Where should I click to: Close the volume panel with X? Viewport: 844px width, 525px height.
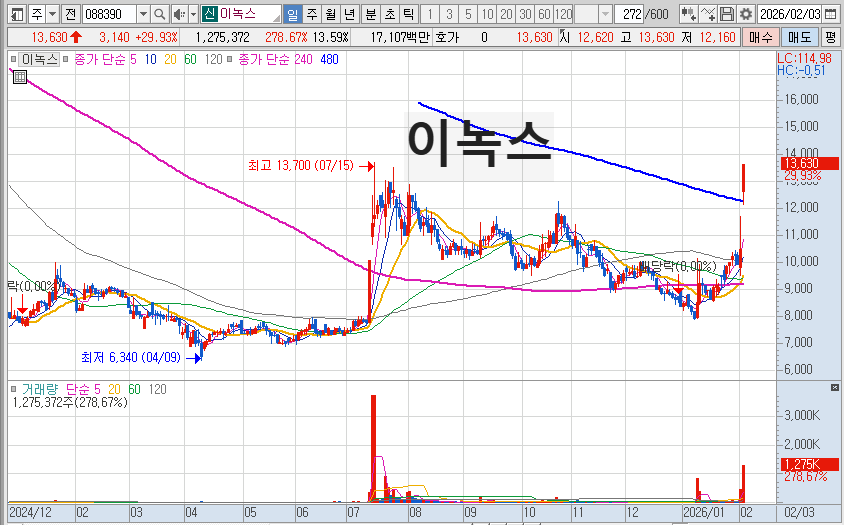click(x=835, y=388)
